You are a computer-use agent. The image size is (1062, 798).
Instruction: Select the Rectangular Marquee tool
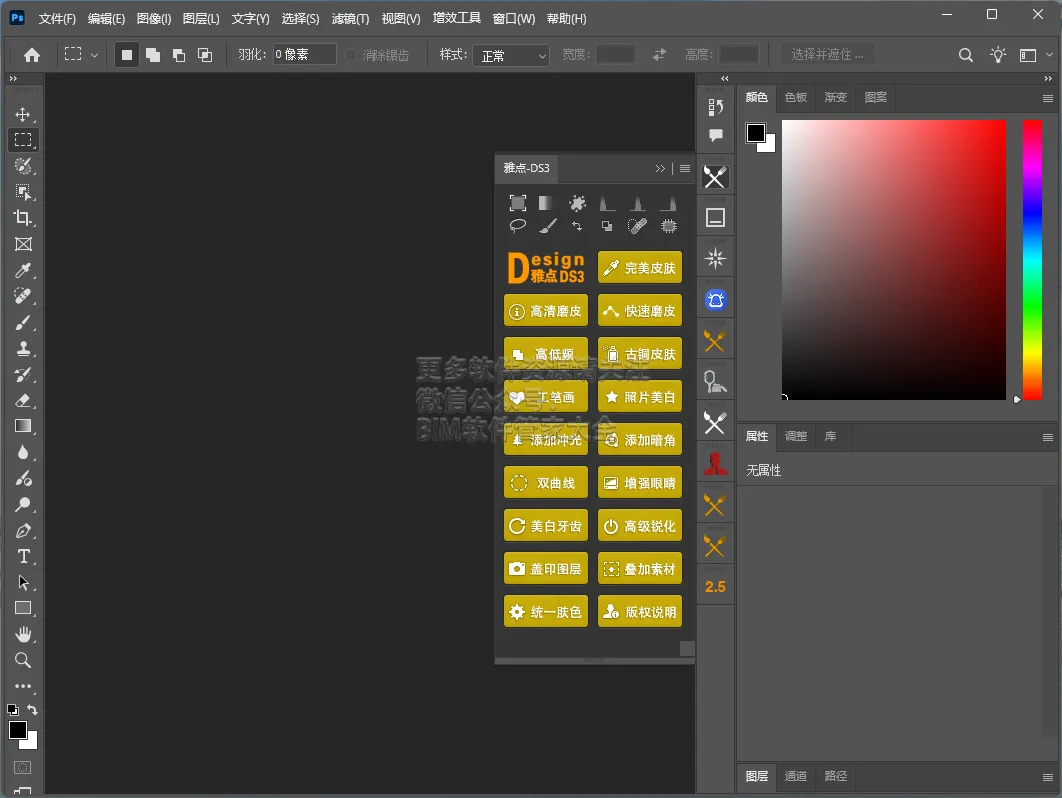coord(23,140)
